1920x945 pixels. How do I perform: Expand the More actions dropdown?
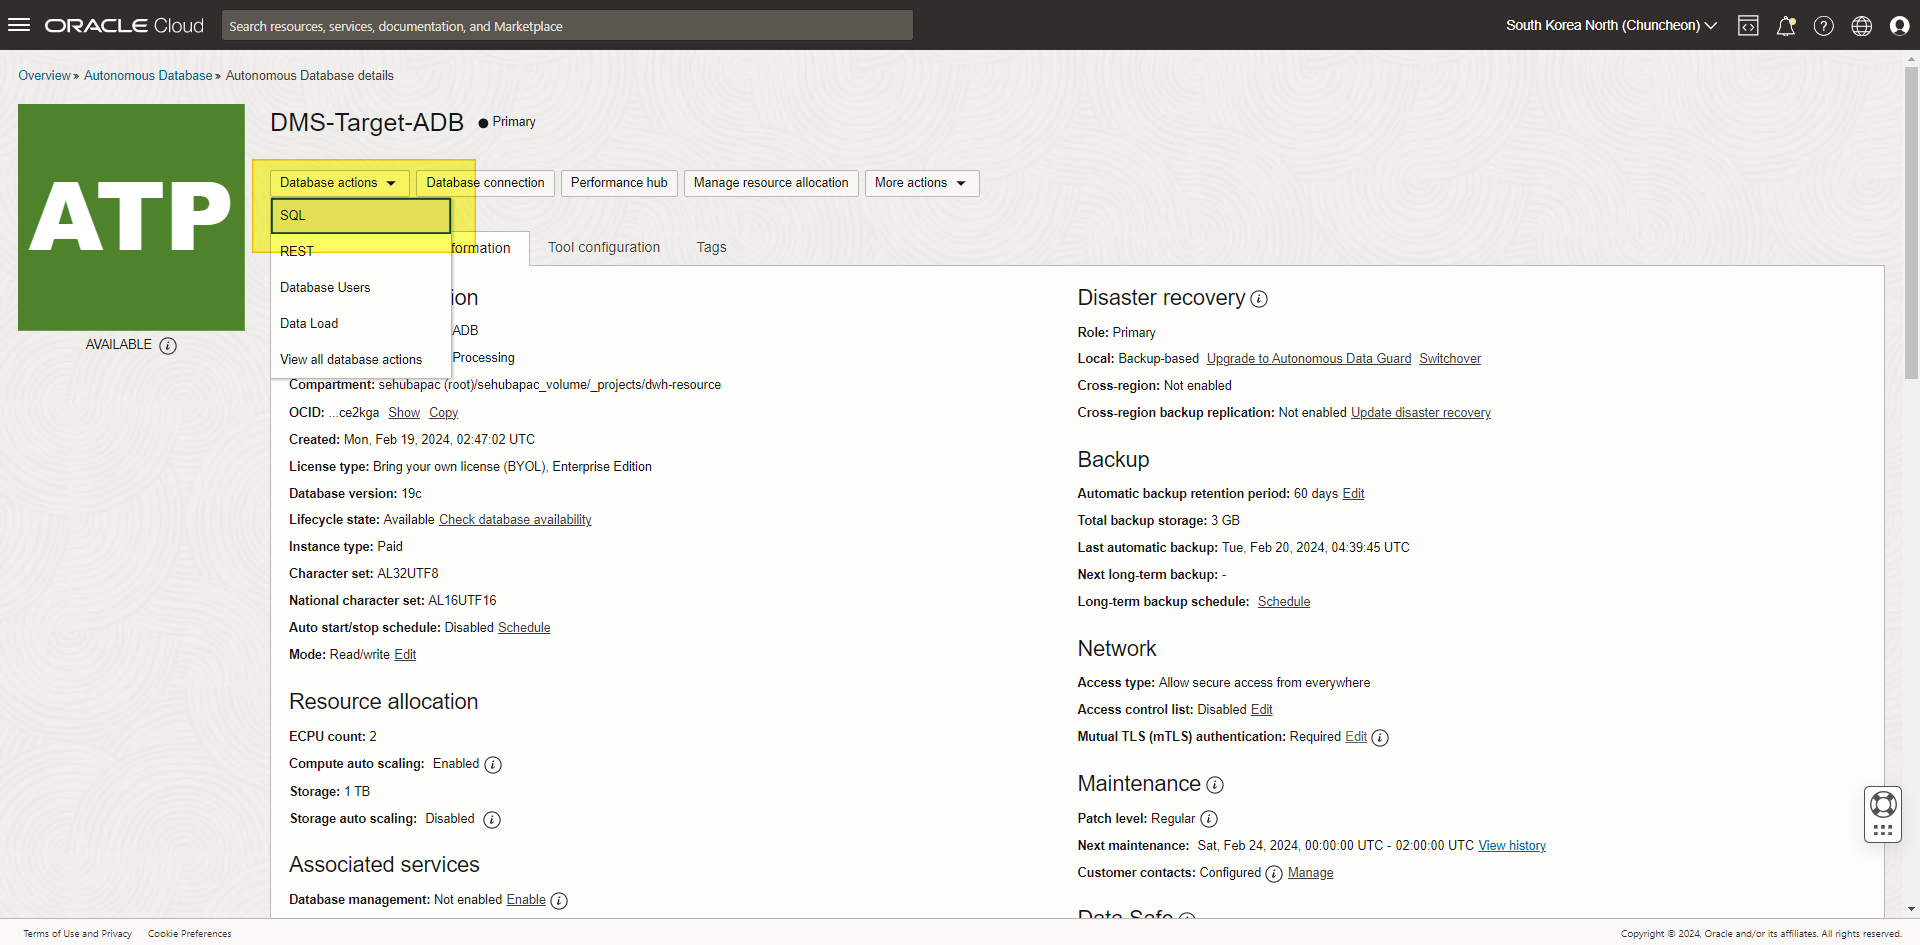(921, 183)
